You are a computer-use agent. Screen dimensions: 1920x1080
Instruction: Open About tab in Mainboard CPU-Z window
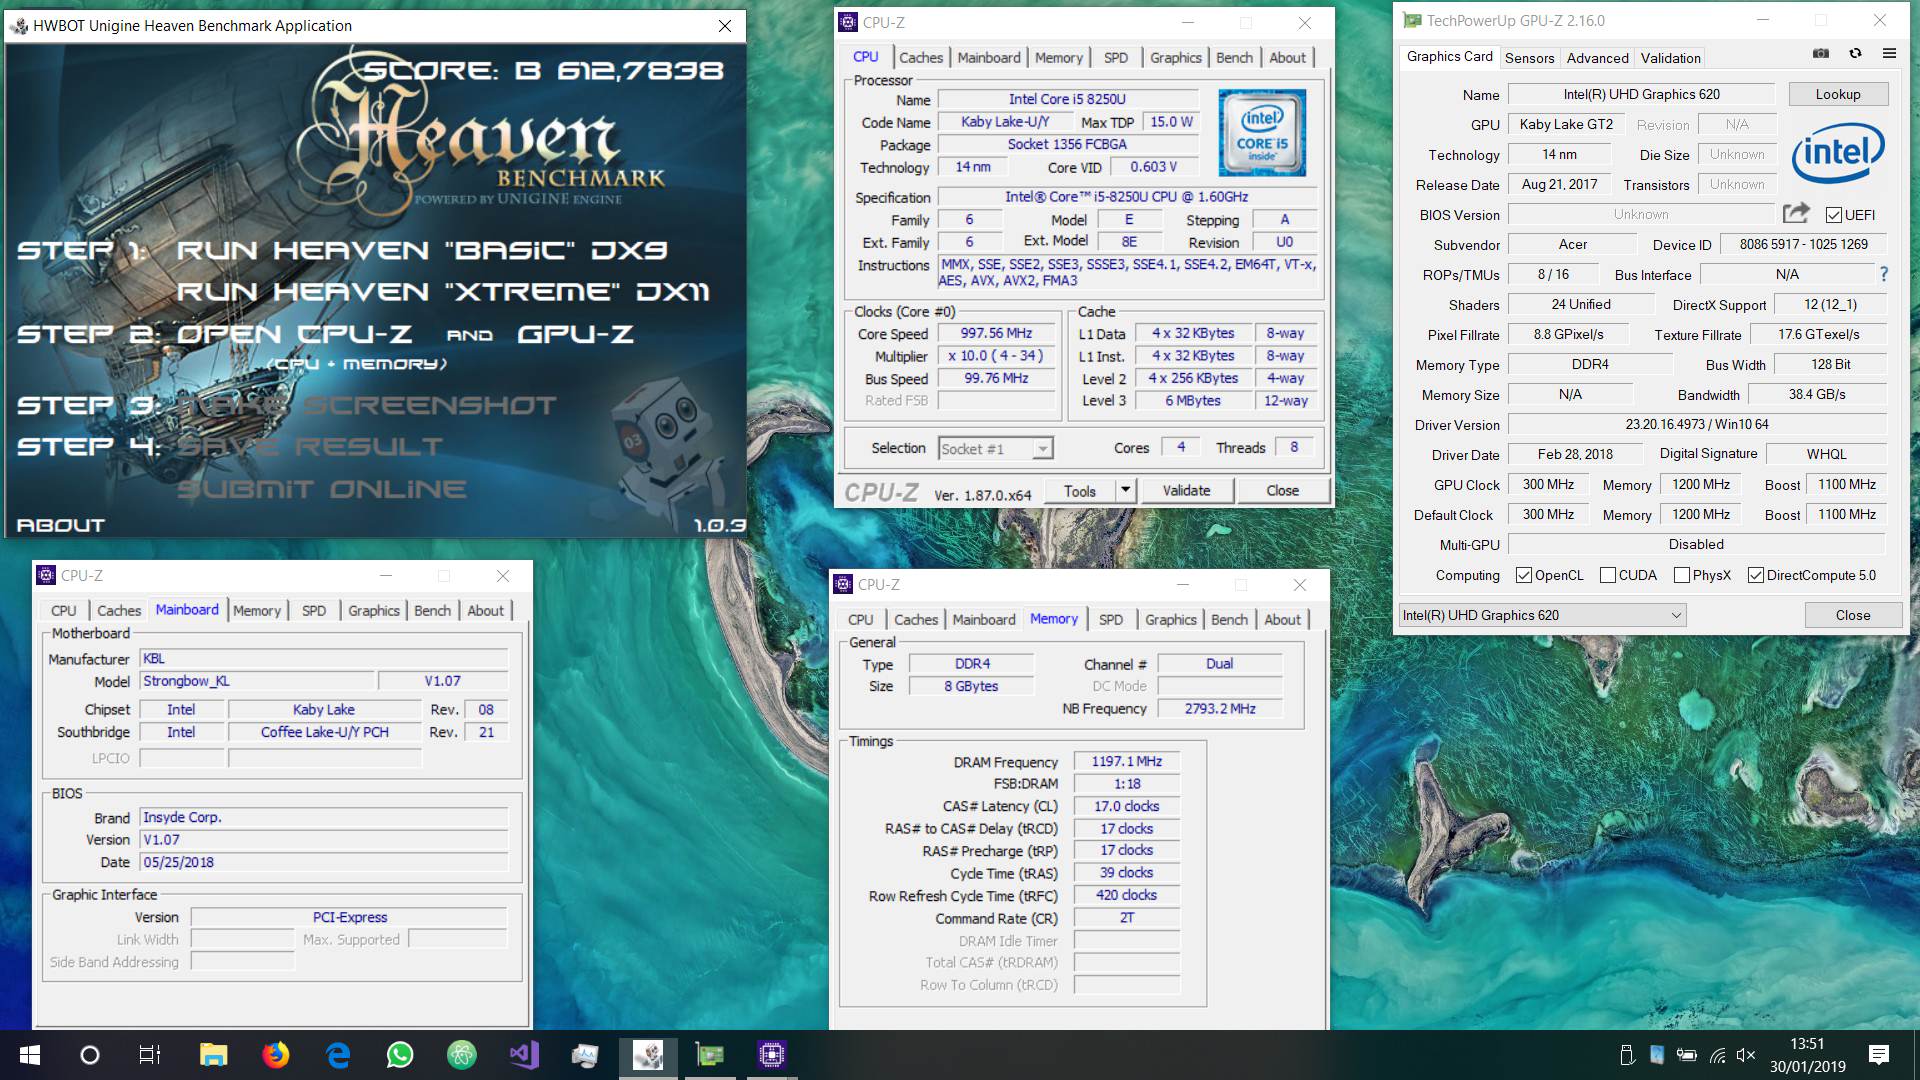[485, 611]
